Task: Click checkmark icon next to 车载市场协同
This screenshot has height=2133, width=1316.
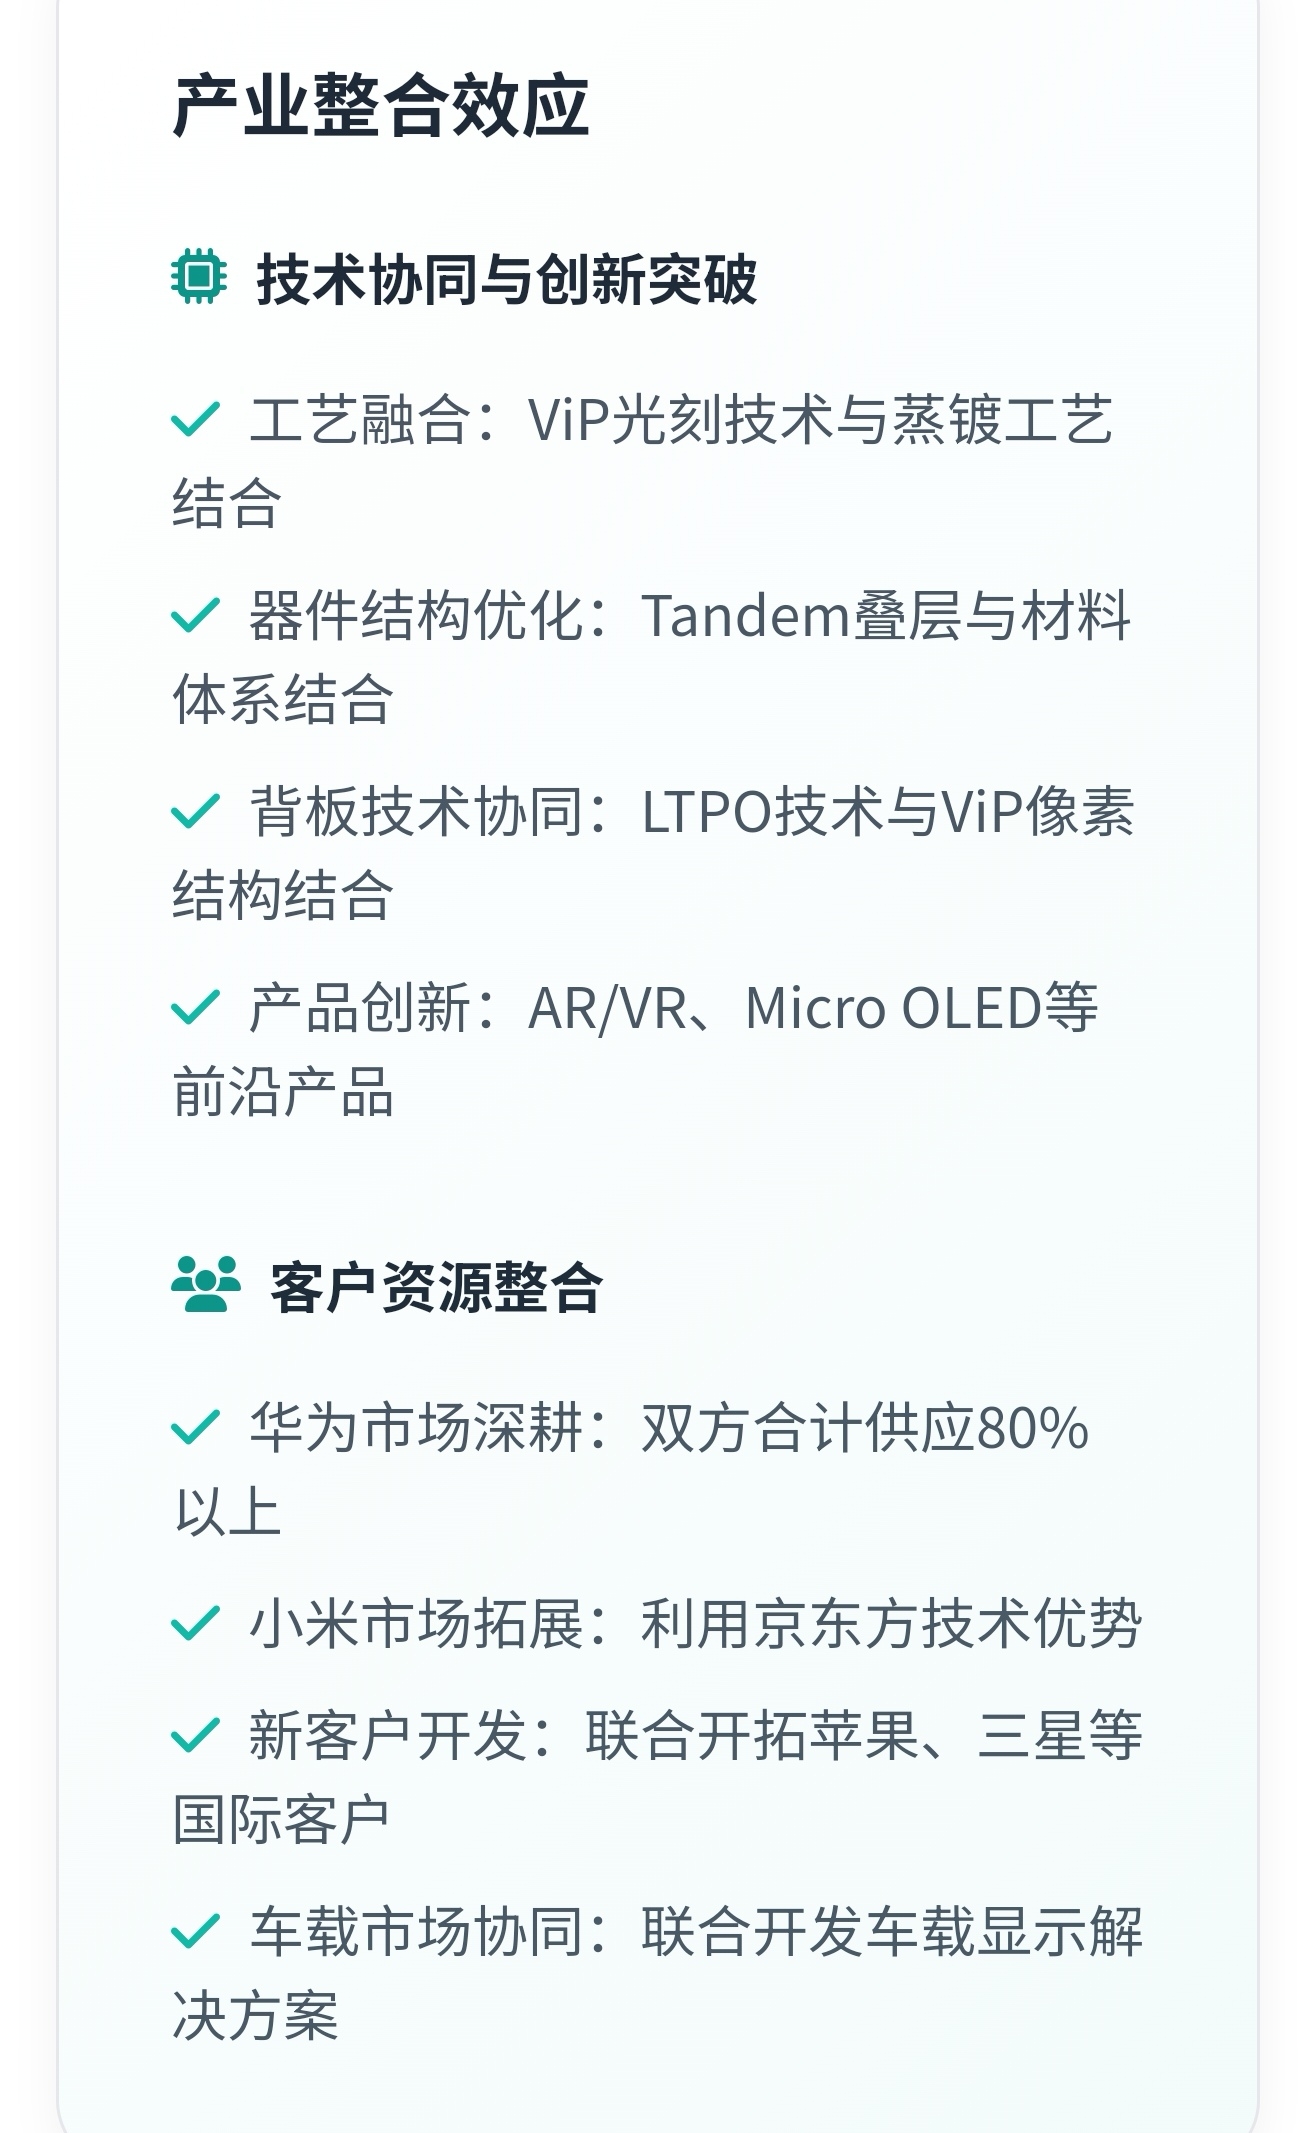Action: click(195, 1930)
